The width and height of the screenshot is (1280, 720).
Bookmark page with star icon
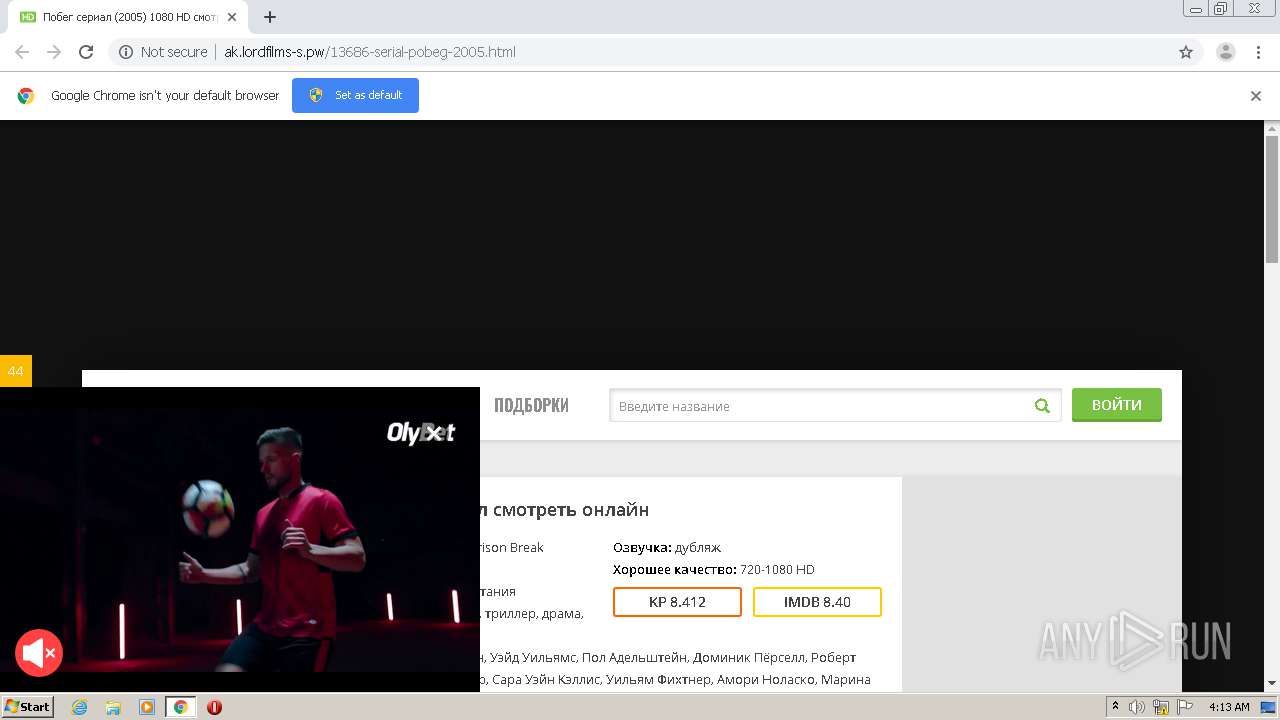pyautogui.click(x=1186, y=52)
